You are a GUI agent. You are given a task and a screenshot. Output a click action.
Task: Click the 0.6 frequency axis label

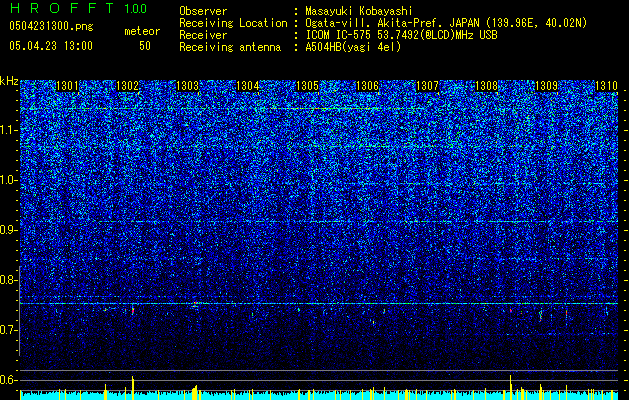pos(9,380)
